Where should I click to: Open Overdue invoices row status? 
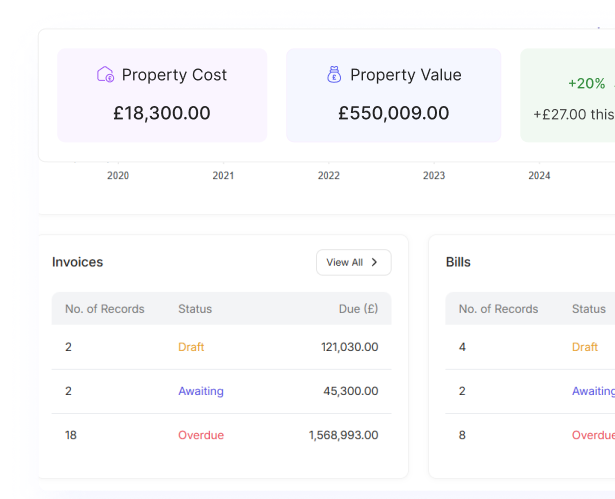(200, 435)
